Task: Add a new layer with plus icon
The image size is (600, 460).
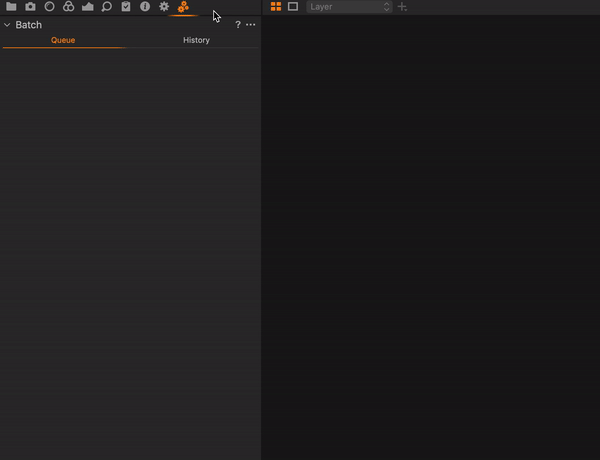Action: click(402, 7)
